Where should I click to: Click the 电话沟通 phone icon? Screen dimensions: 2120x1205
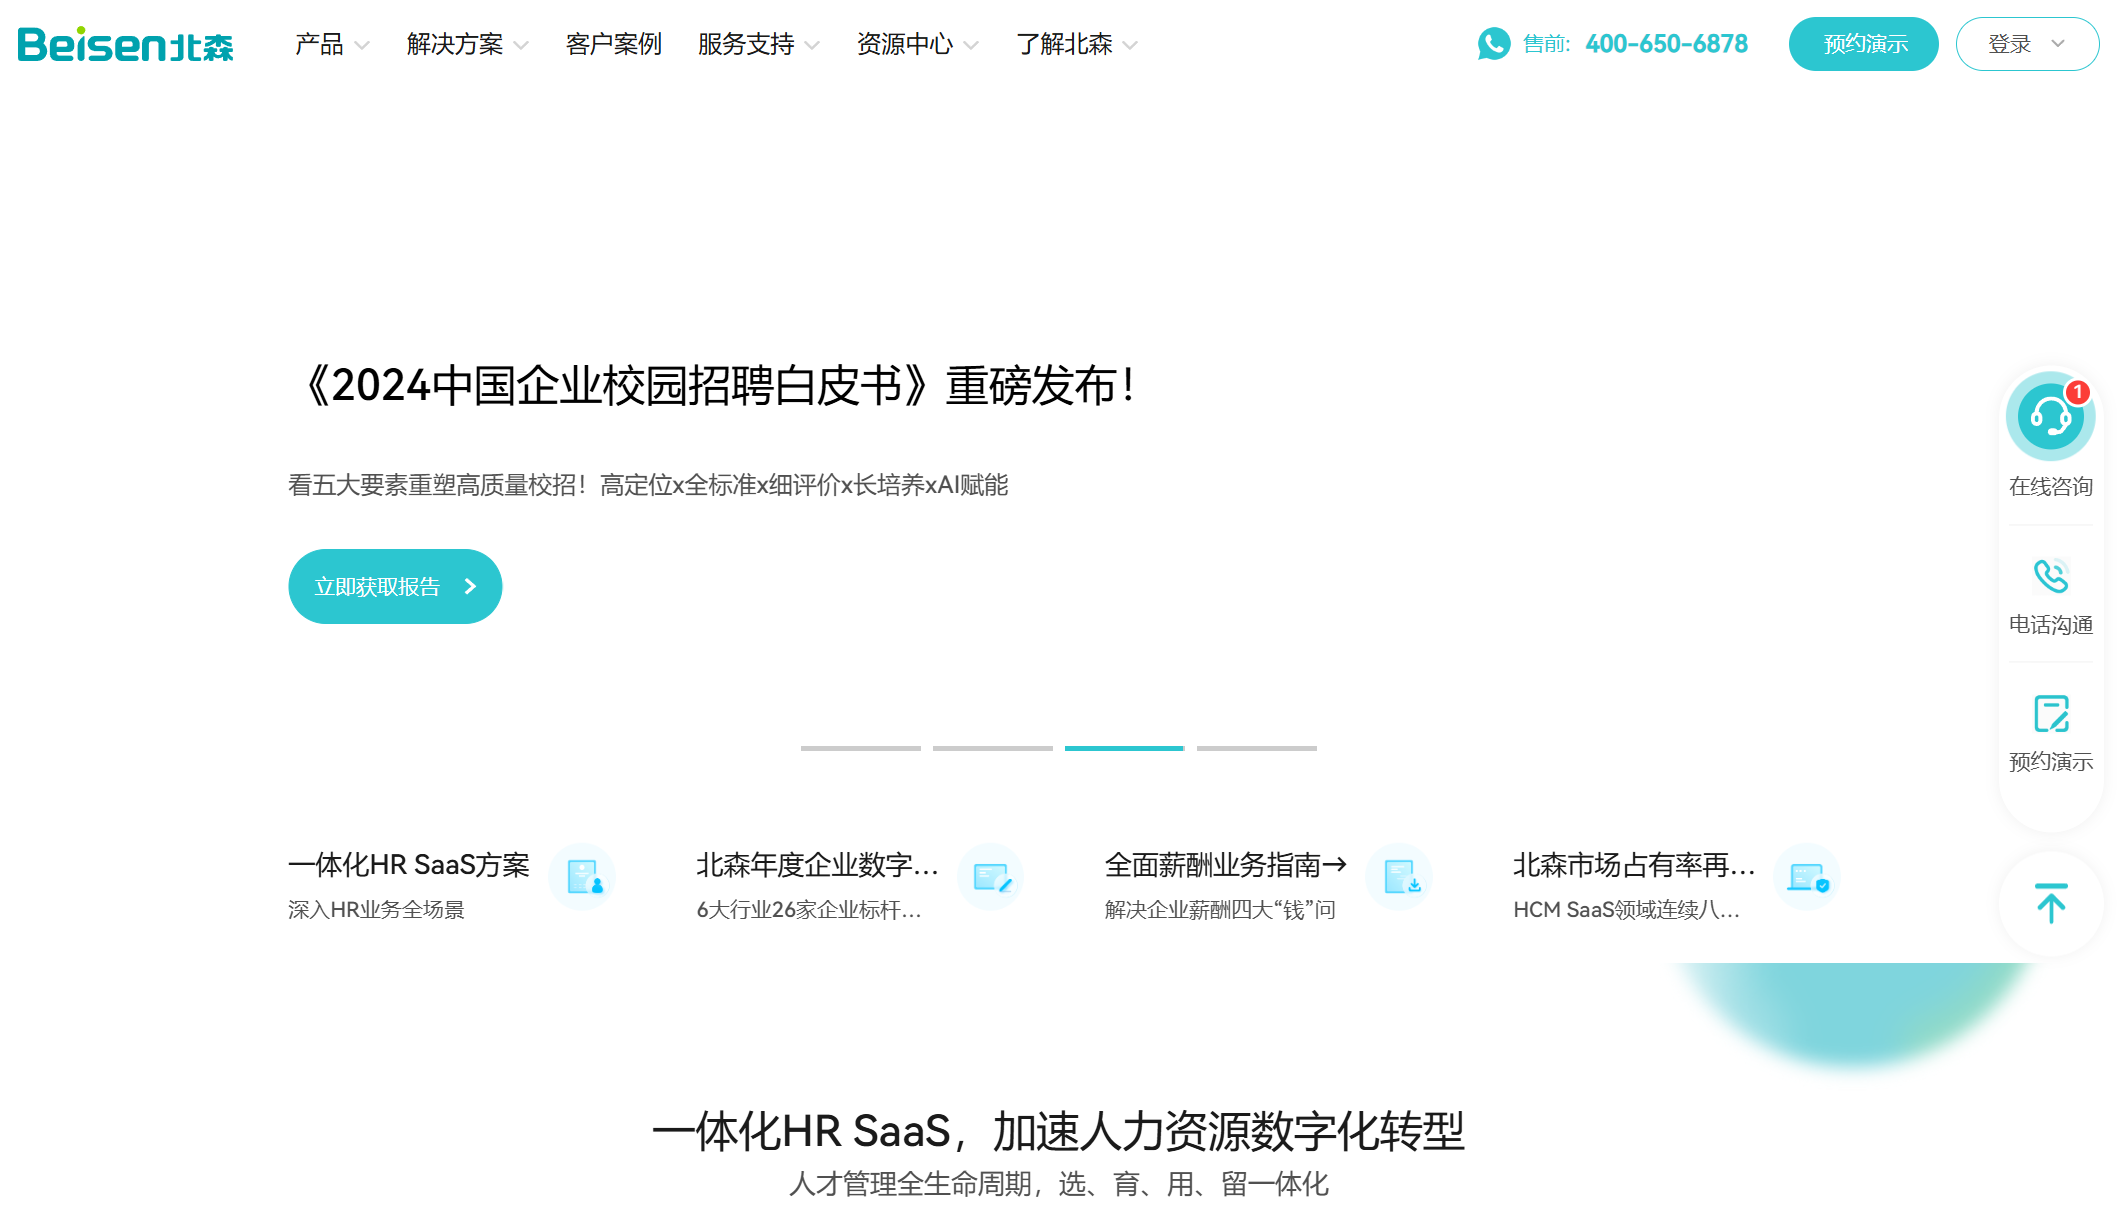[x=2051, y=576]
